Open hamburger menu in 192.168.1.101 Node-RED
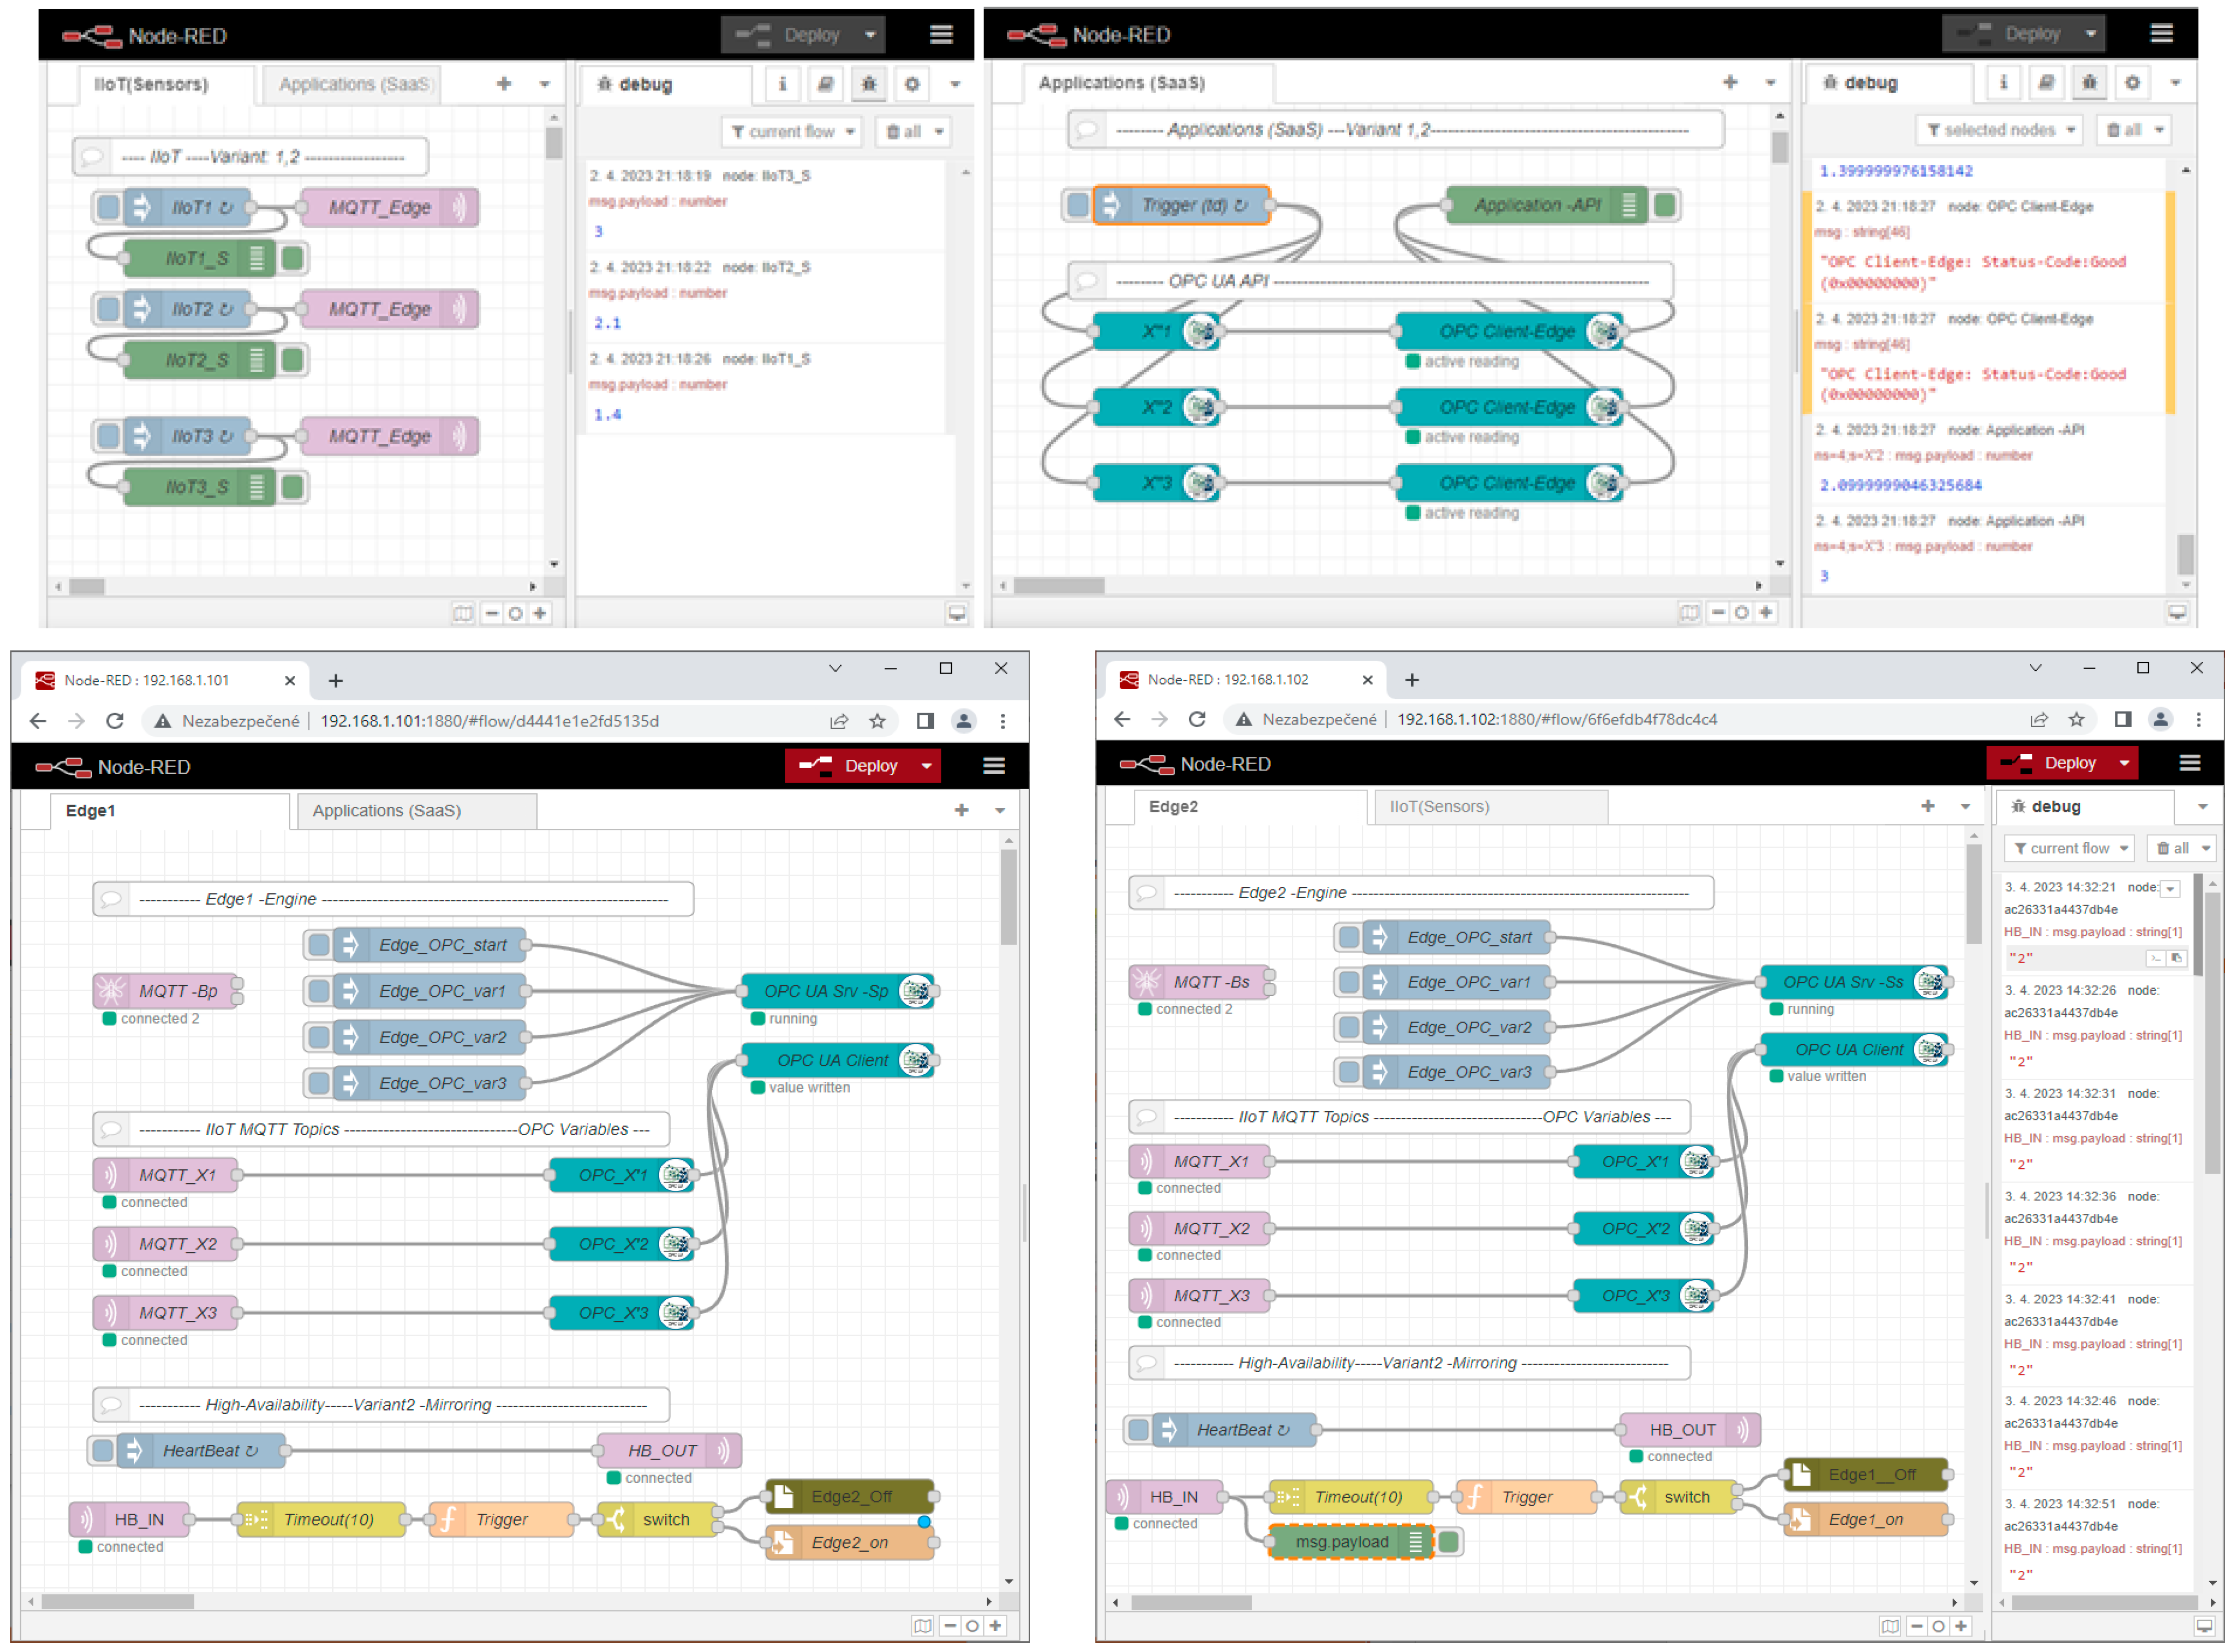2237x1652 pixels. point(994,766)
